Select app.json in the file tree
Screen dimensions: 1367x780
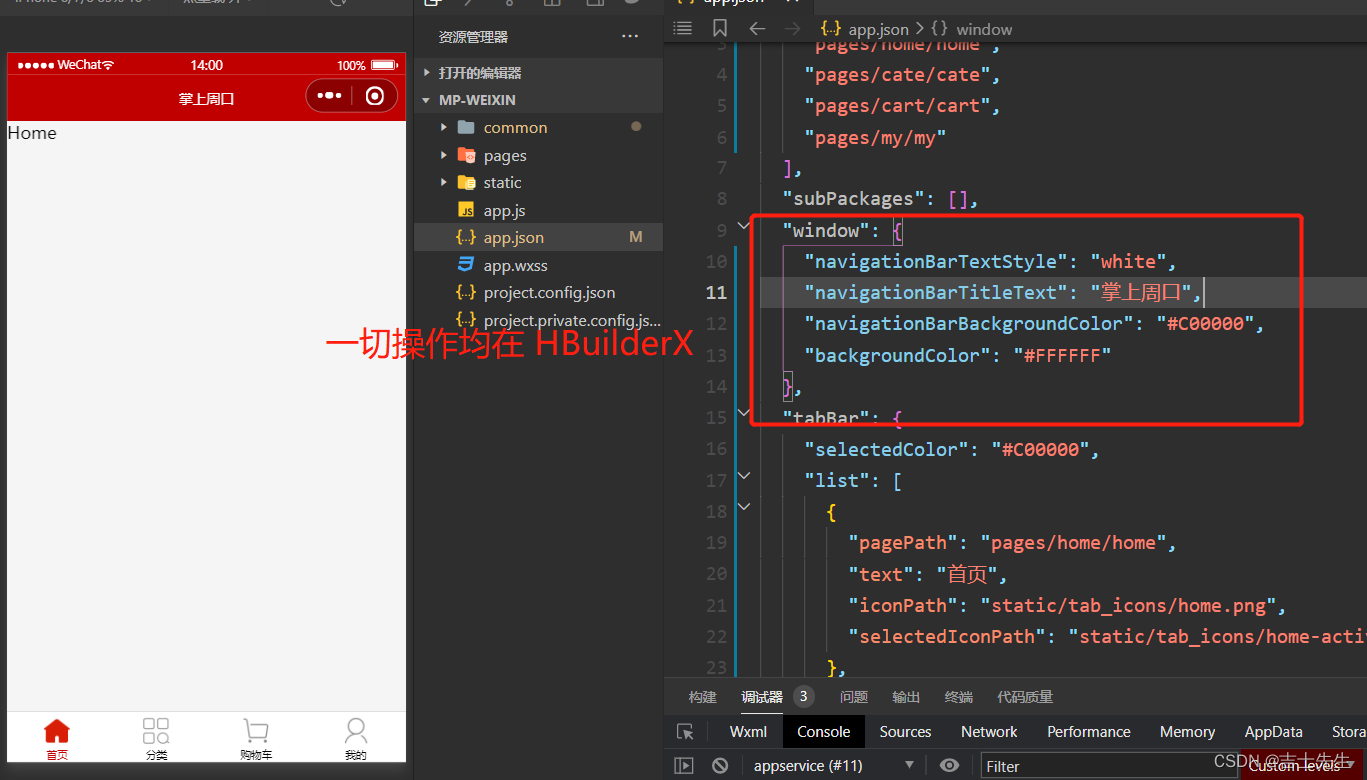538,237
